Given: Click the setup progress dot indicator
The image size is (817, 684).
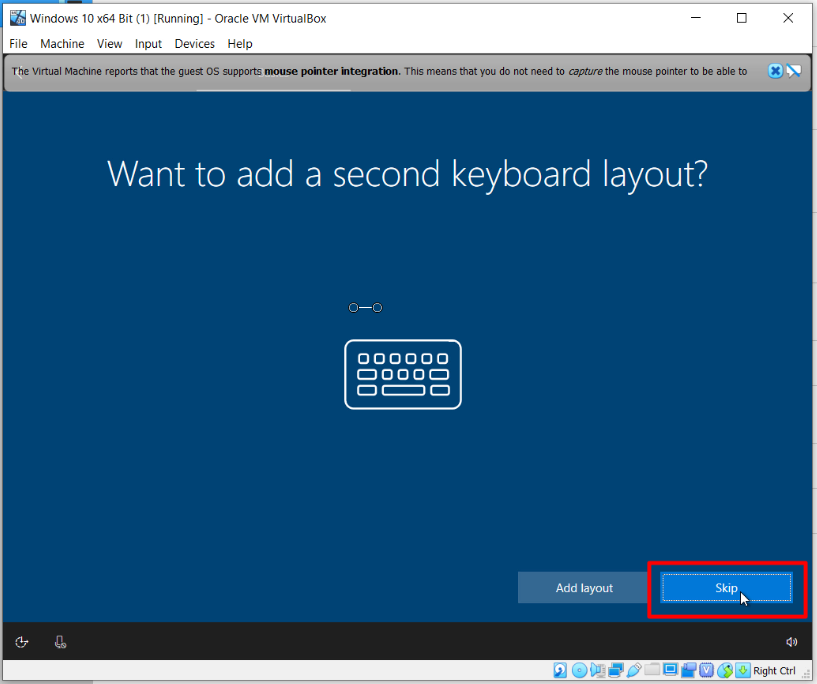Looking at the screenshot, I should click(365, 307).
